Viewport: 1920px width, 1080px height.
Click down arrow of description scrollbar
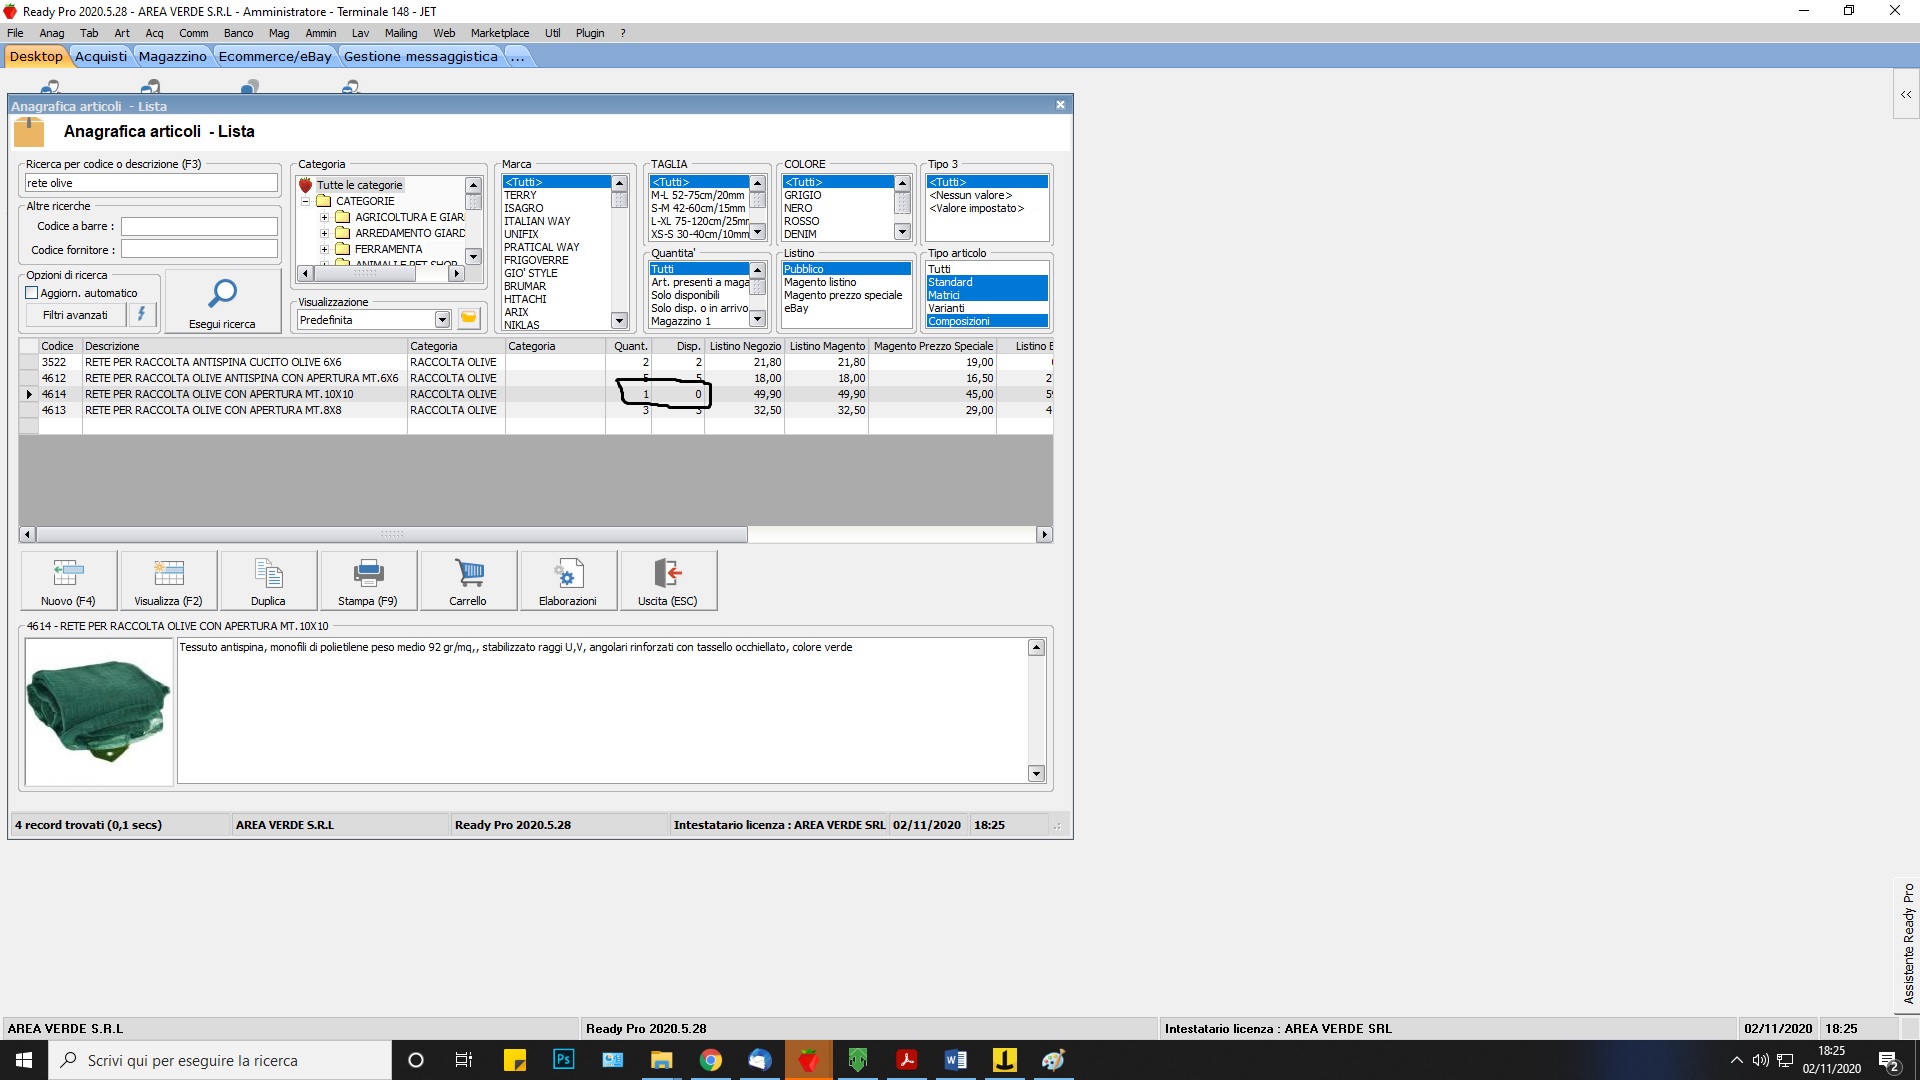[x=1036, y=773]
